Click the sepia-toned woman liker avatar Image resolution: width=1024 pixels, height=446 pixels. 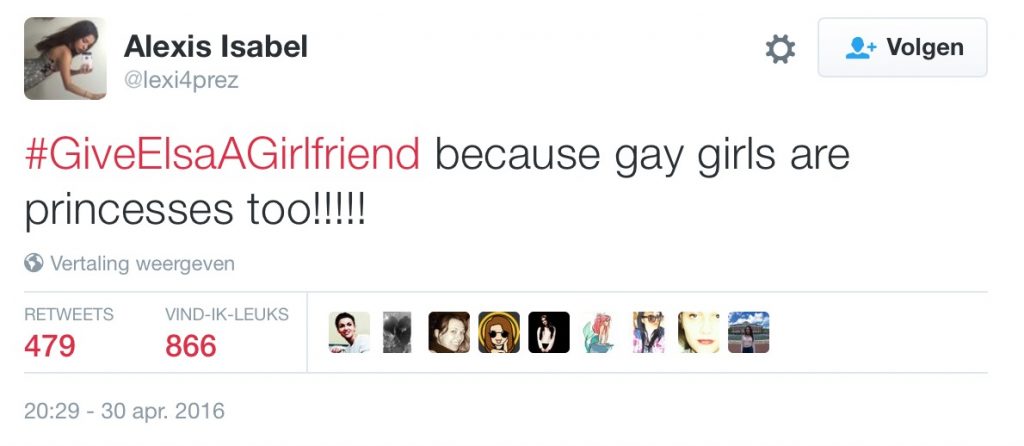[449, 333]
